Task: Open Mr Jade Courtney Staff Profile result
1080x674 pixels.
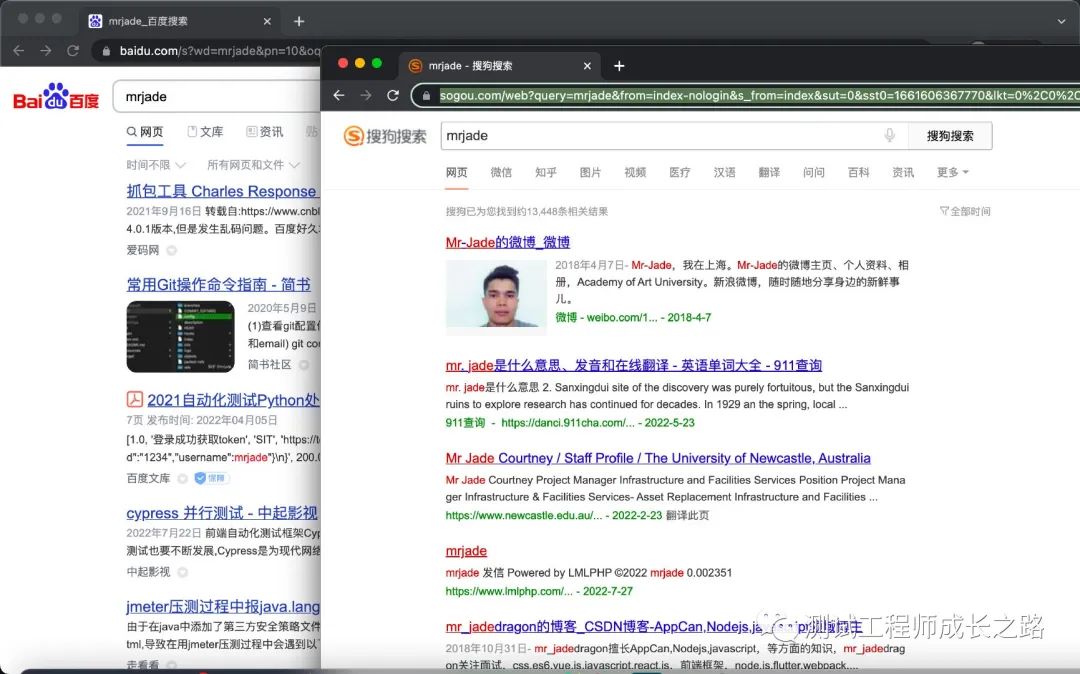Action: (x=658, y=459)
